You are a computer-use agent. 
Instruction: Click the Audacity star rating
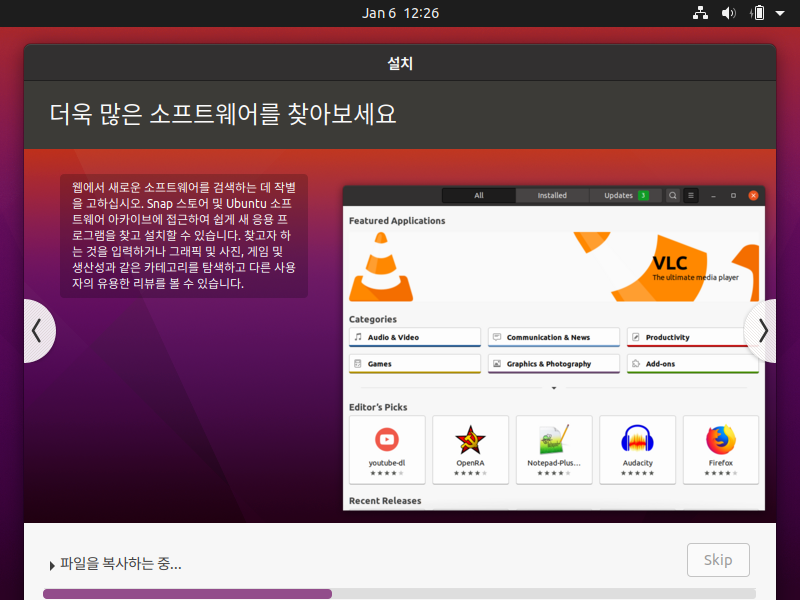click(637, 473)
